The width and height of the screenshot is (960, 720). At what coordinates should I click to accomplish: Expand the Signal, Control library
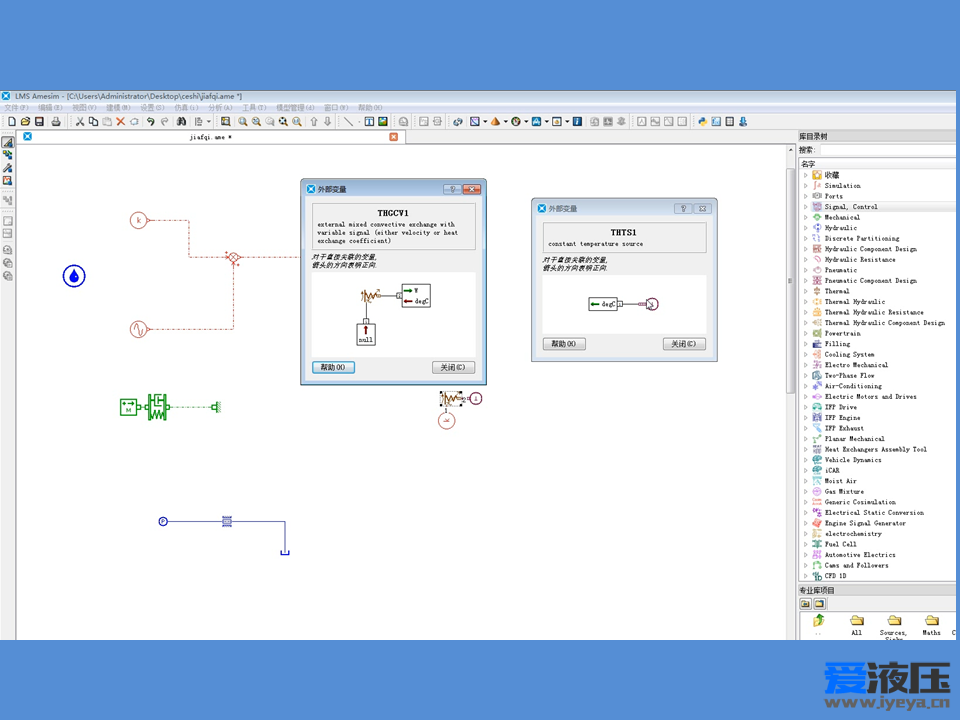pyautogui.click(x=806, y=207)
